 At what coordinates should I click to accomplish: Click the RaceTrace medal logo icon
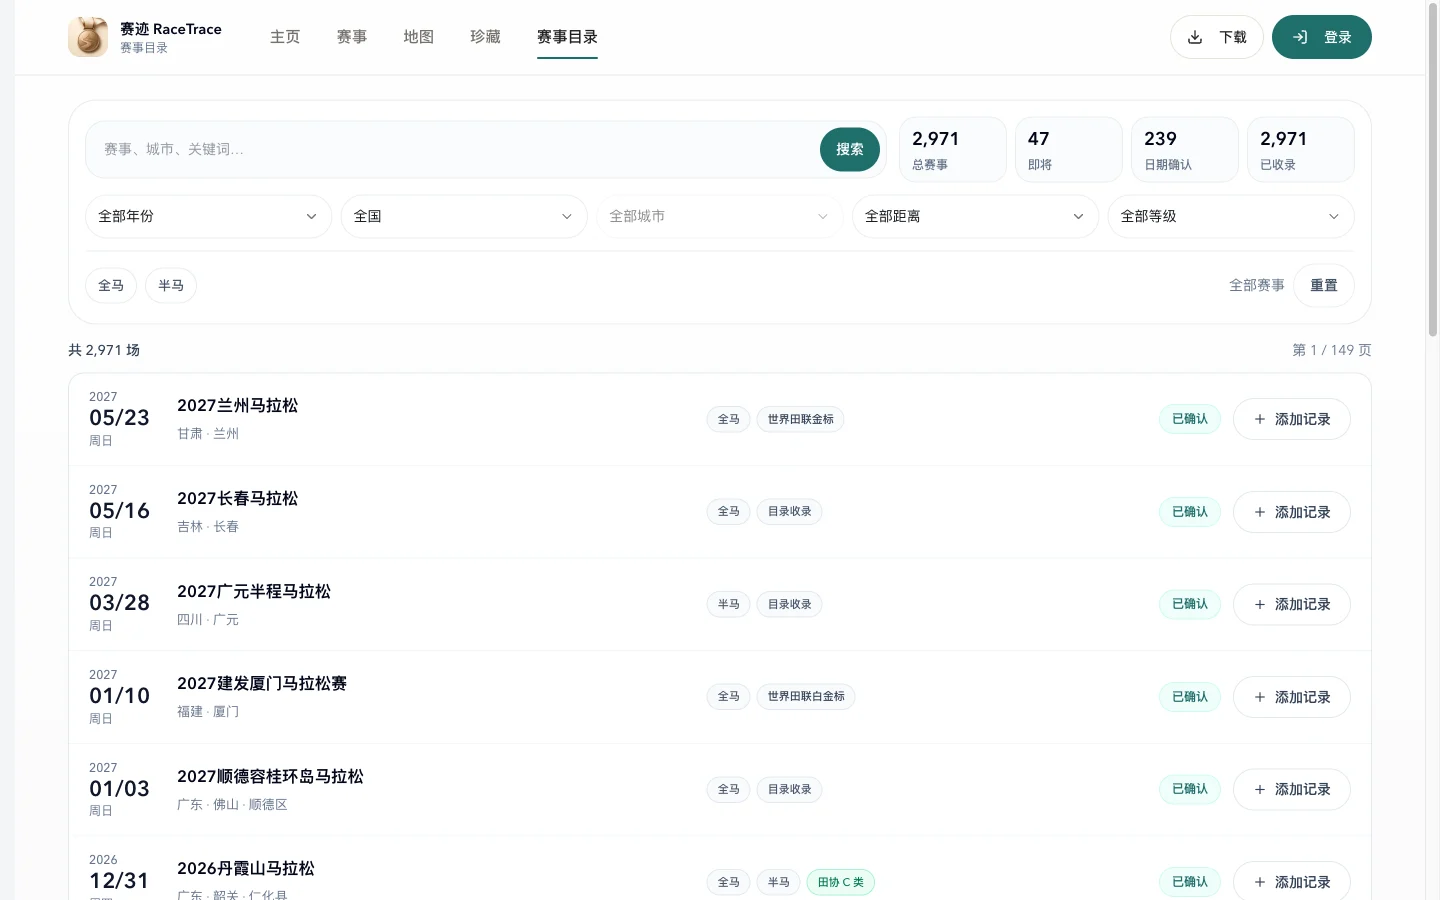point(88,37)
